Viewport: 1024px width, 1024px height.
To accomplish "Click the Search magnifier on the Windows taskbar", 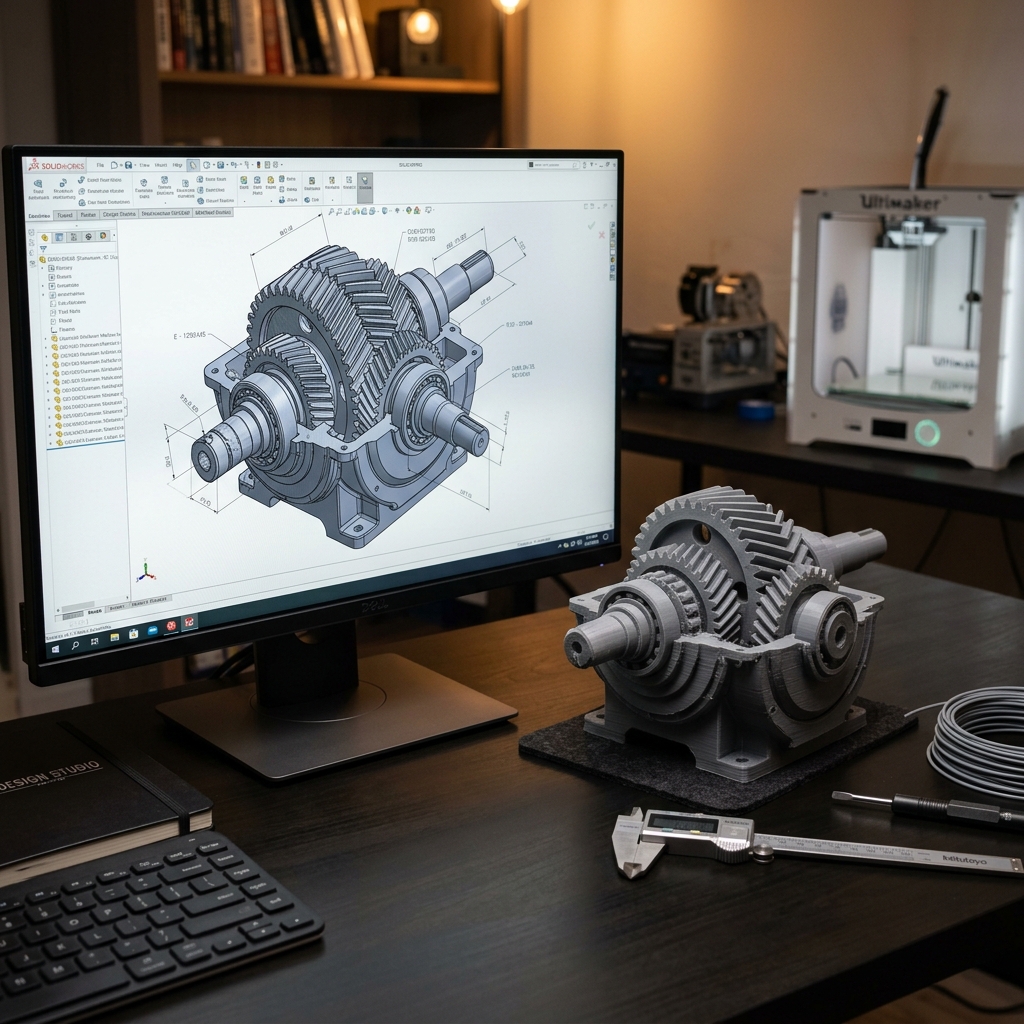I will coord(75,645).
